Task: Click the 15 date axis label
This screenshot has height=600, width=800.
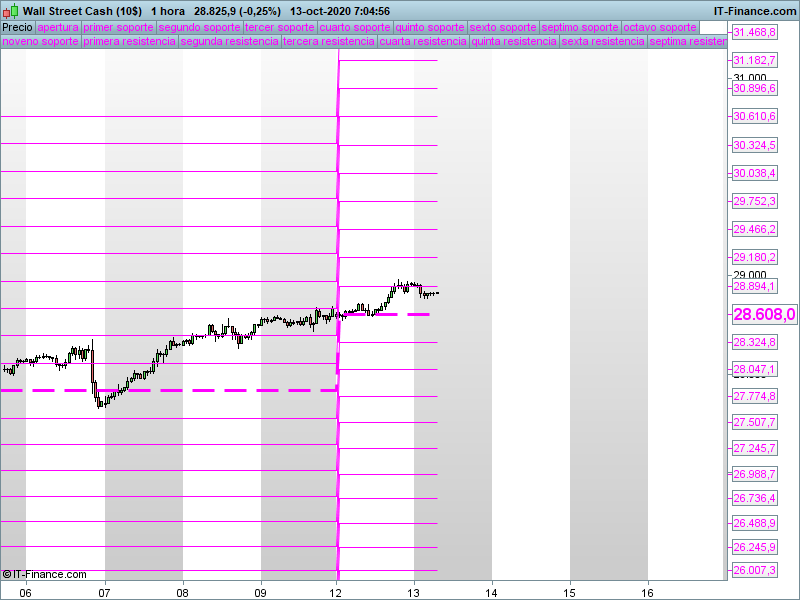Action: (569, 593)
